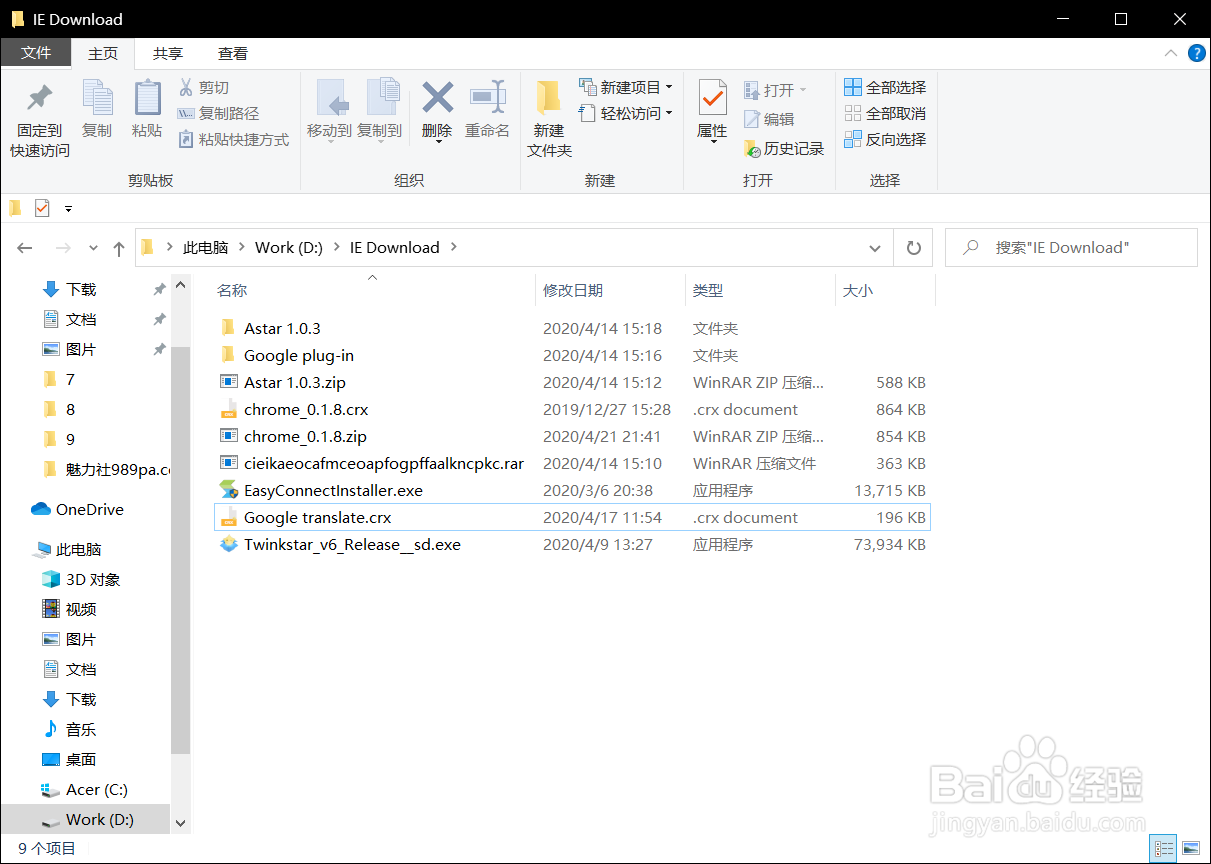The image size is (1211, 864).
Task: Click the New folder (新建文件夹) icon
Action: tap(548, 98)
